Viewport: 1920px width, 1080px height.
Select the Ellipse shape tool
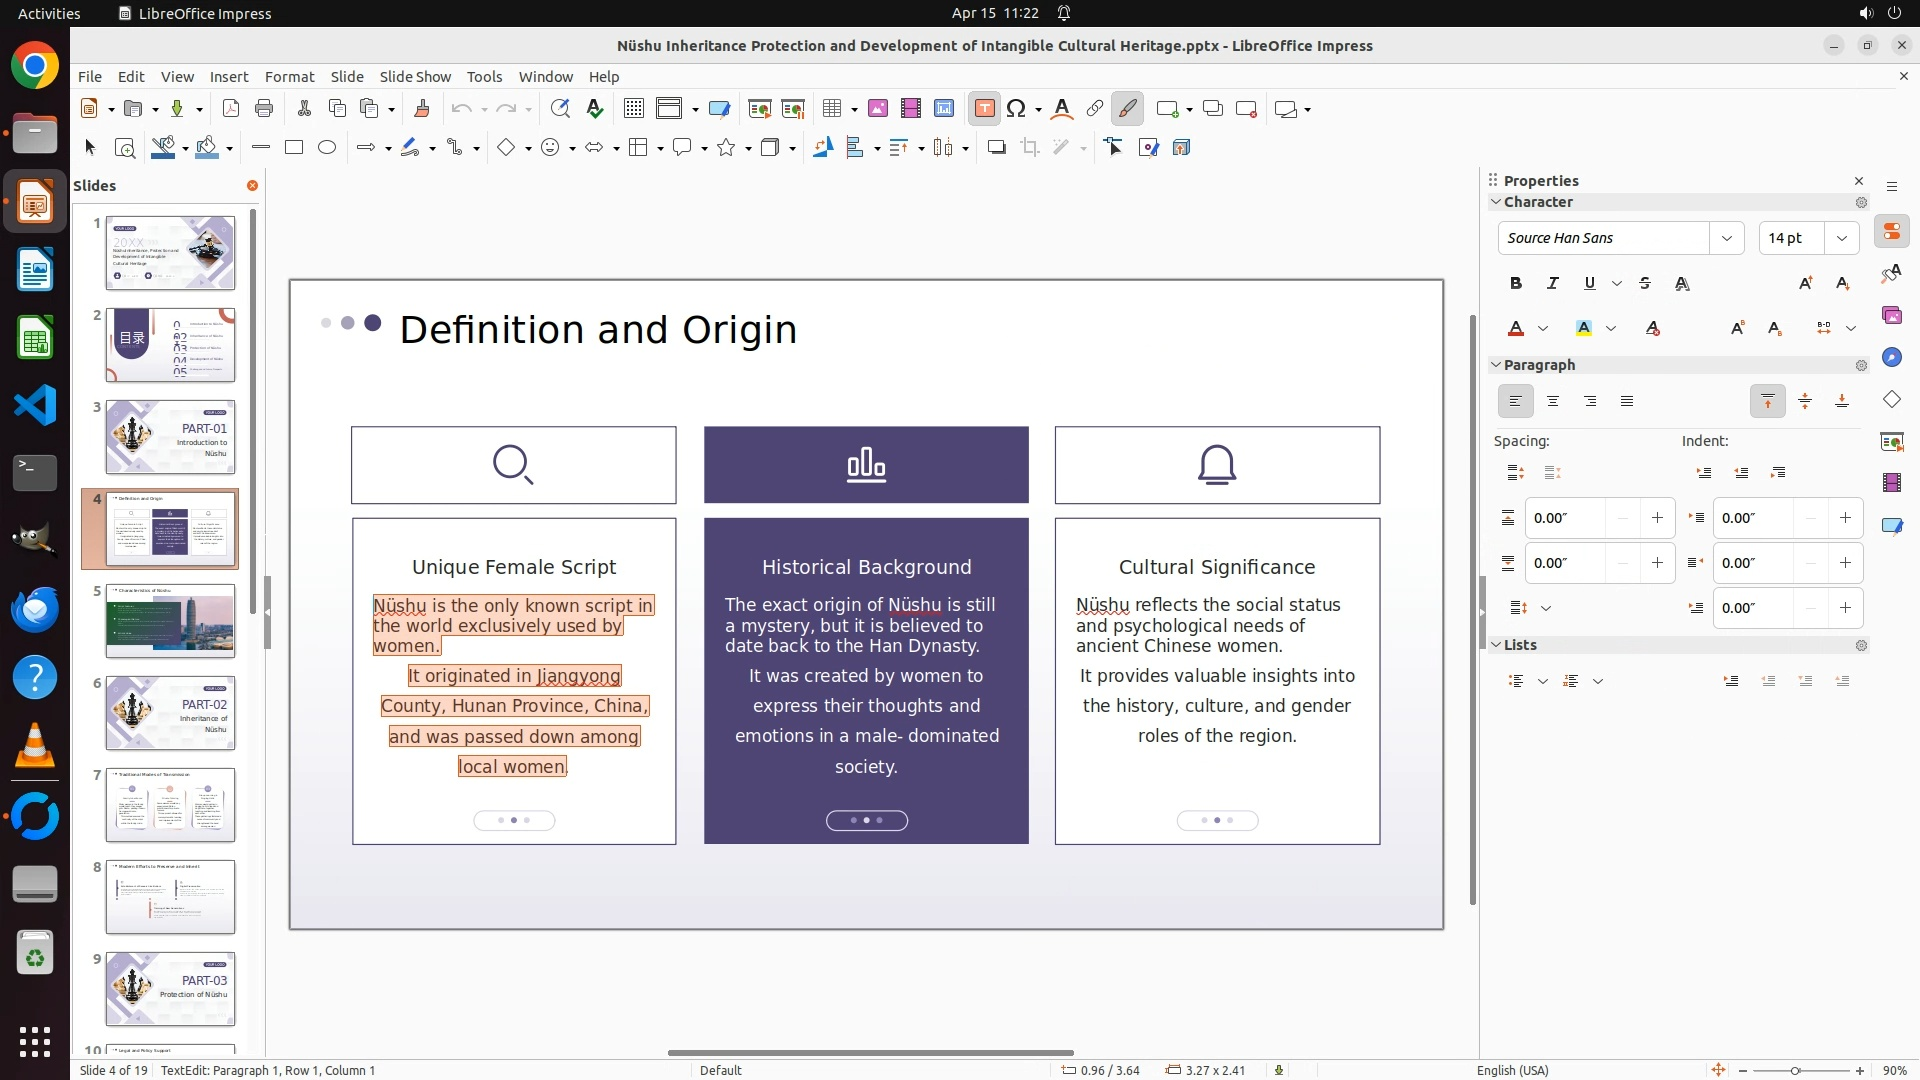[327, 148]
